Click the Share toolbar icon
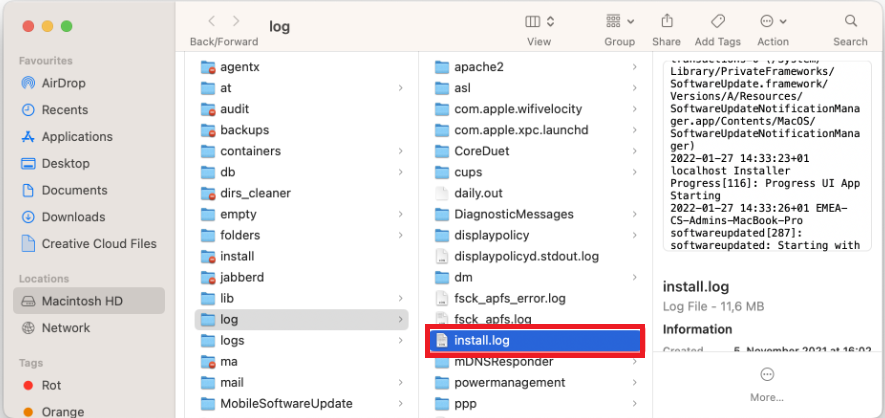 [667, 21]
